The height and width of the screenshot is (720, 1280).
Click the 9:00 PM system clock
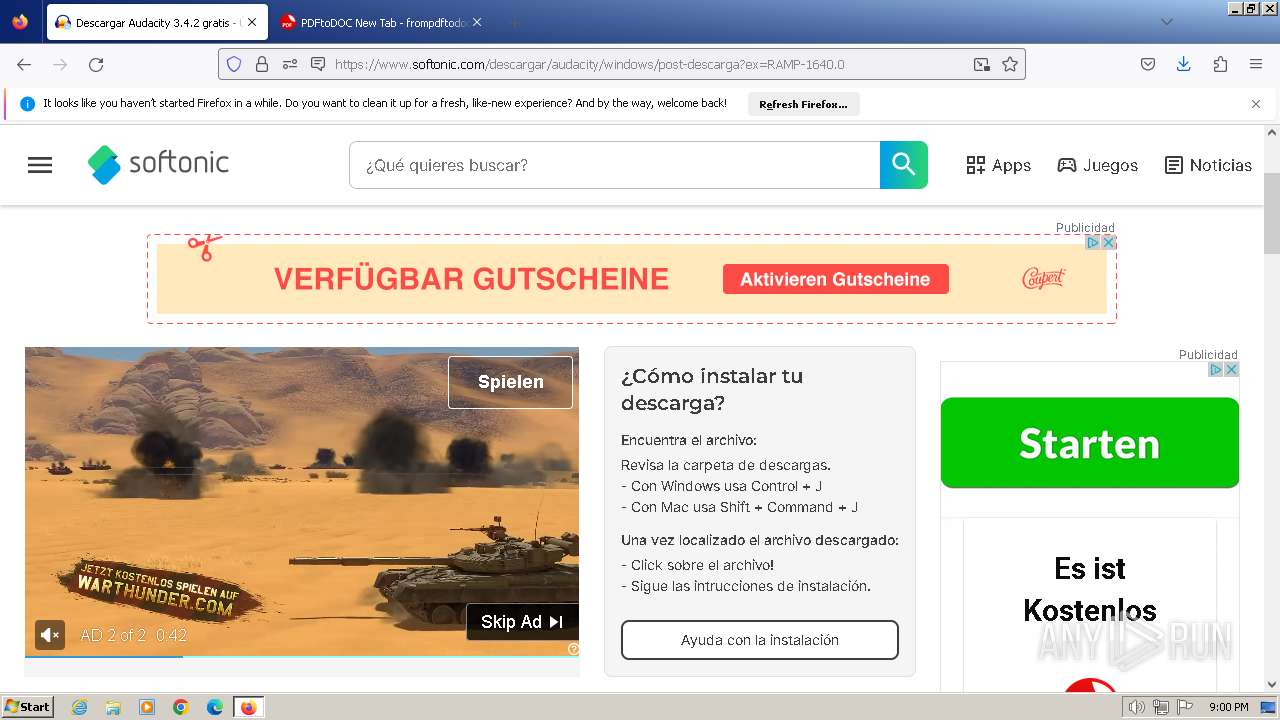coord(1229,707)
